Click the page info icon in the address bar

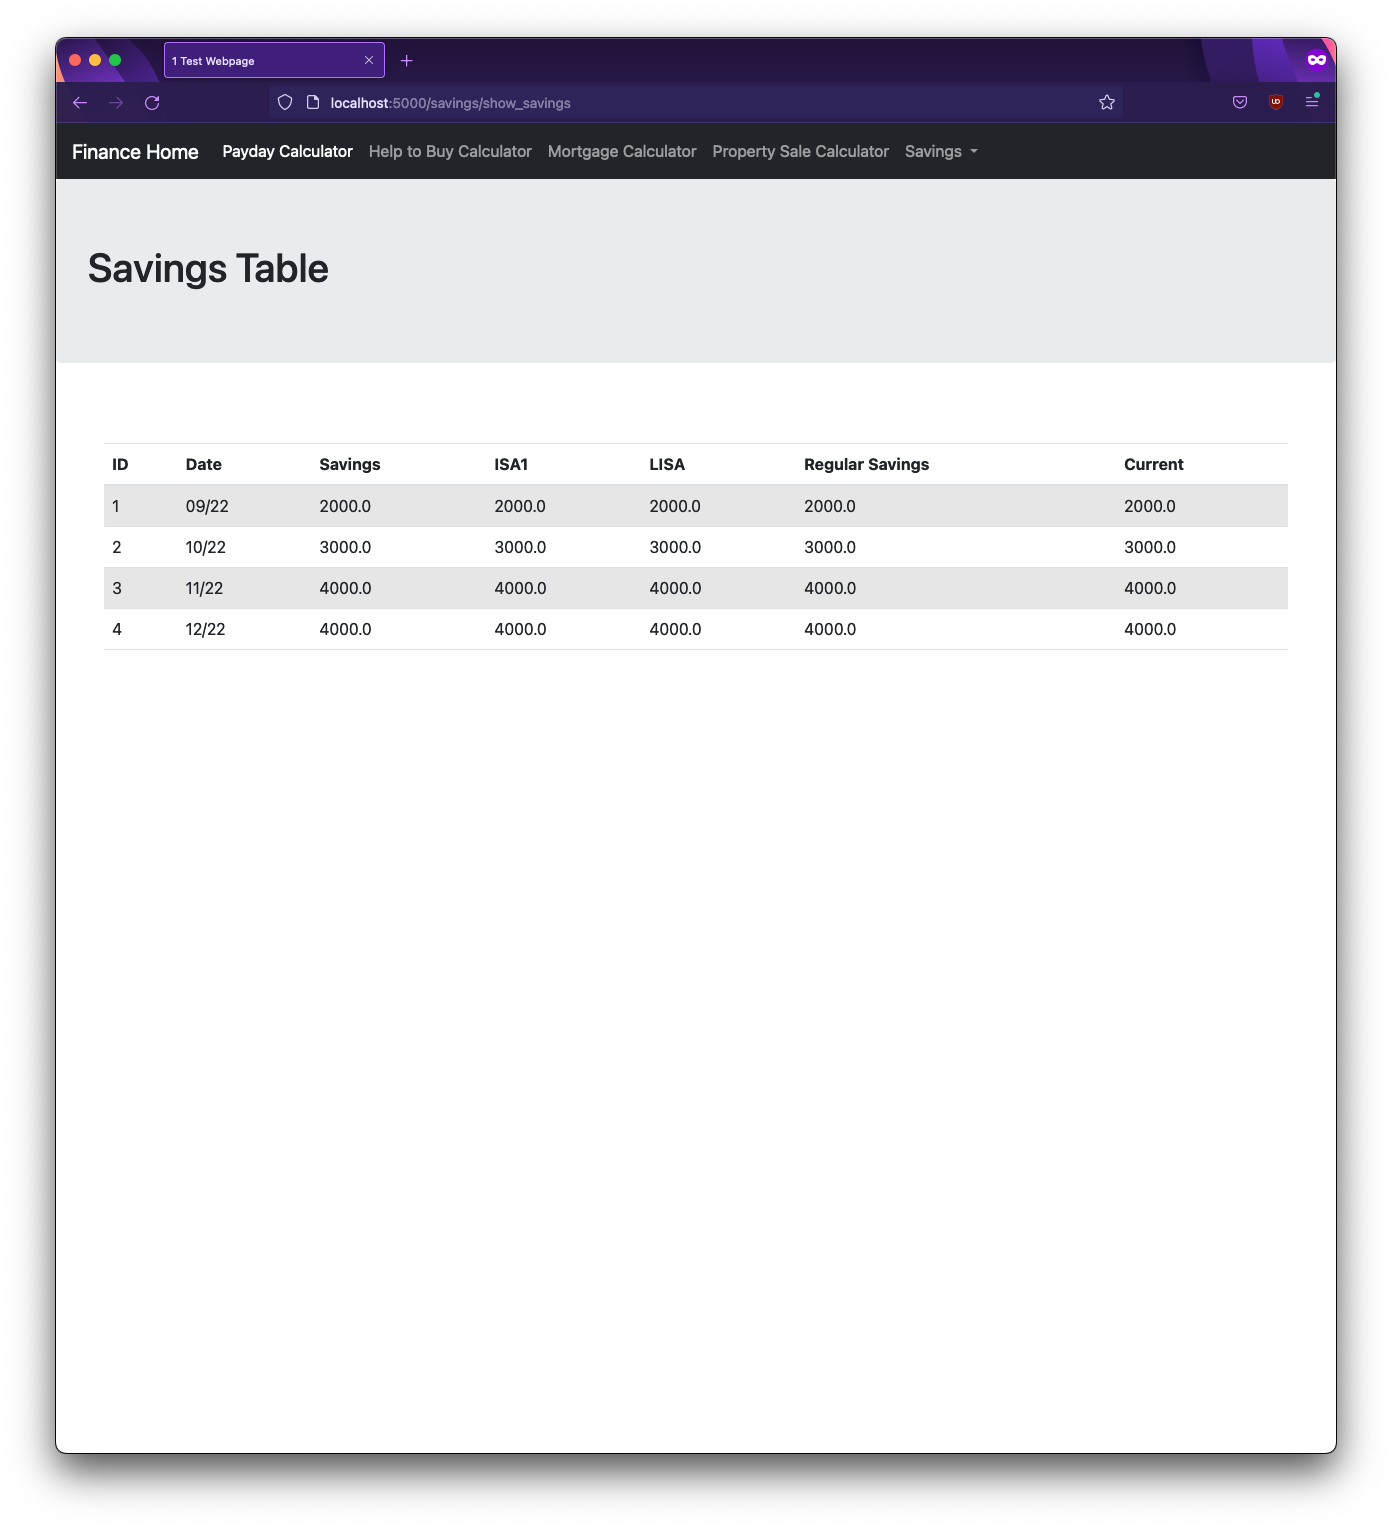pyautogui.click(x=313, y=103)
